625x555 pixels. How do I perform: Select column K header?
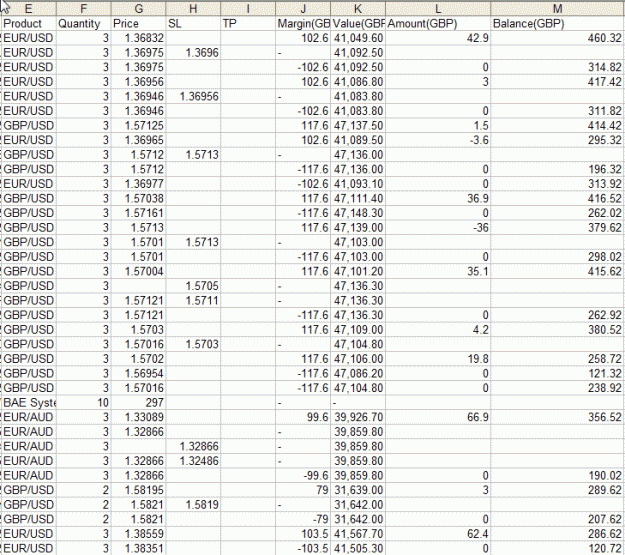358,8
